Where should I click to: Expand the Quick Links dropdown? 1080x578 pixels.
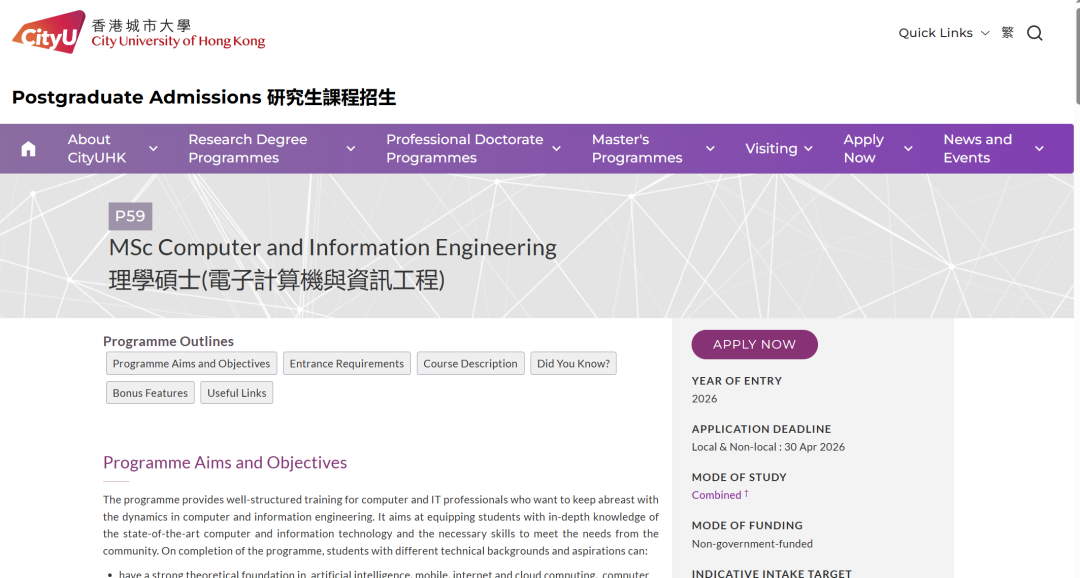(944, 33)
